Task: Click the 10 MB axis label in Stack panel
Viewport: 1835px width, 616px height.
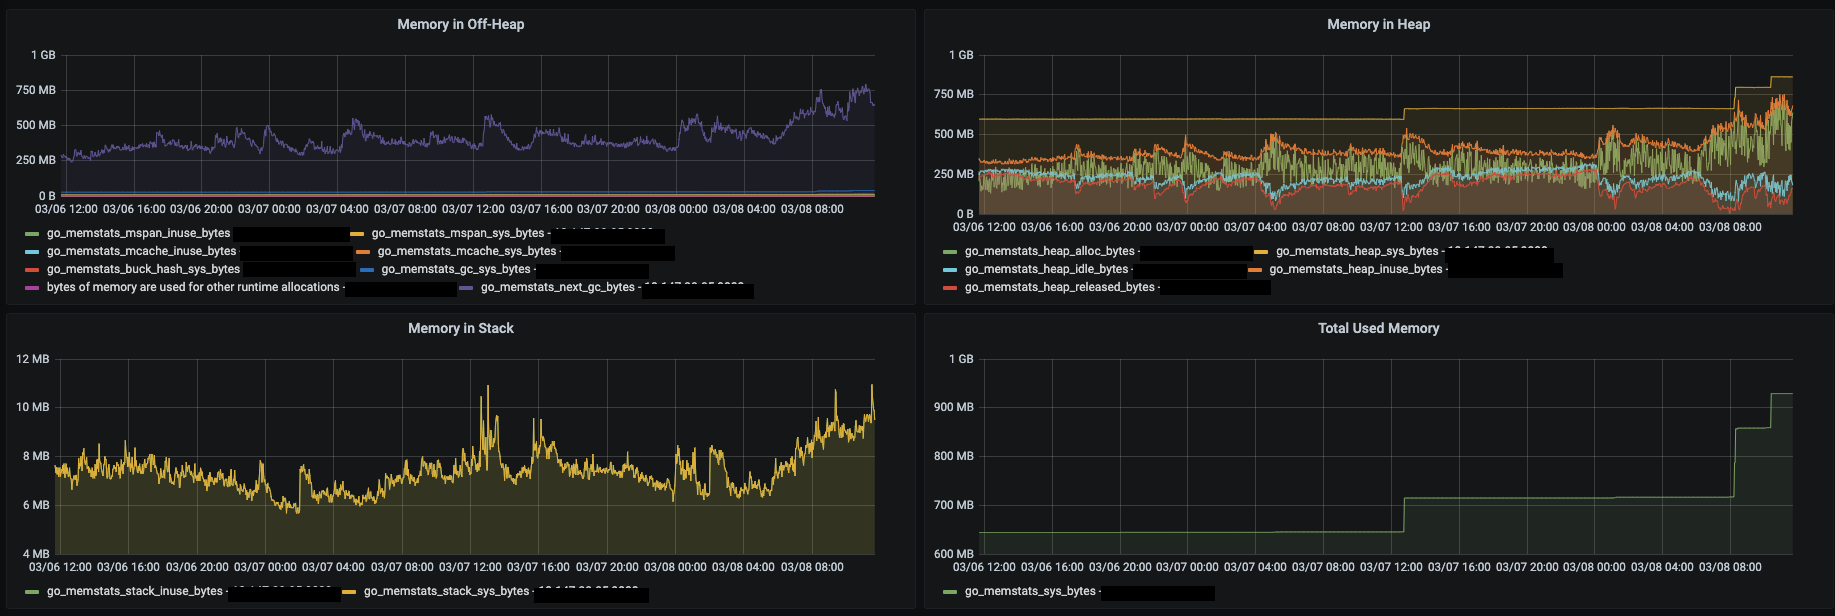Action: point(33,407)
